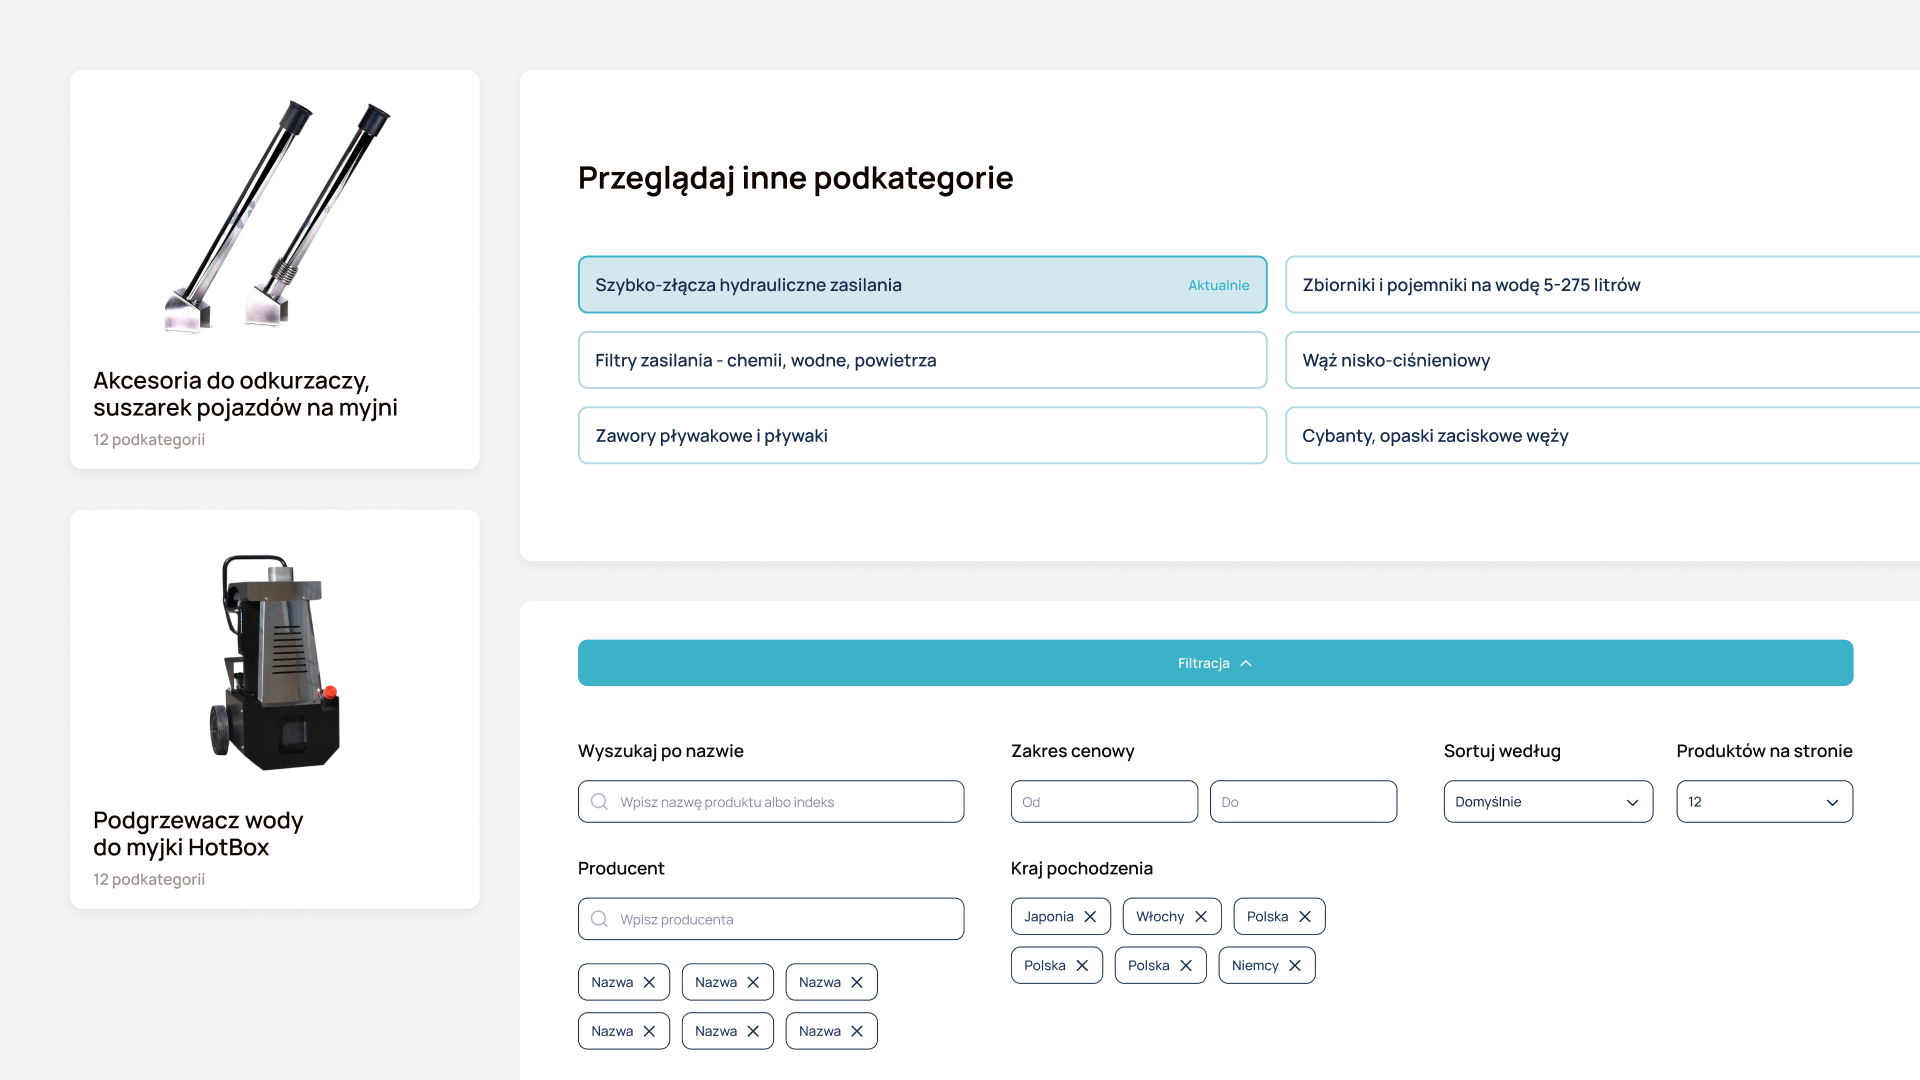Image resolution: width=1920 pixels, height=1080 pixels.
Task: Open Wąż nisko-ciśnieniowy subcategory
Action: (1602, 360)
